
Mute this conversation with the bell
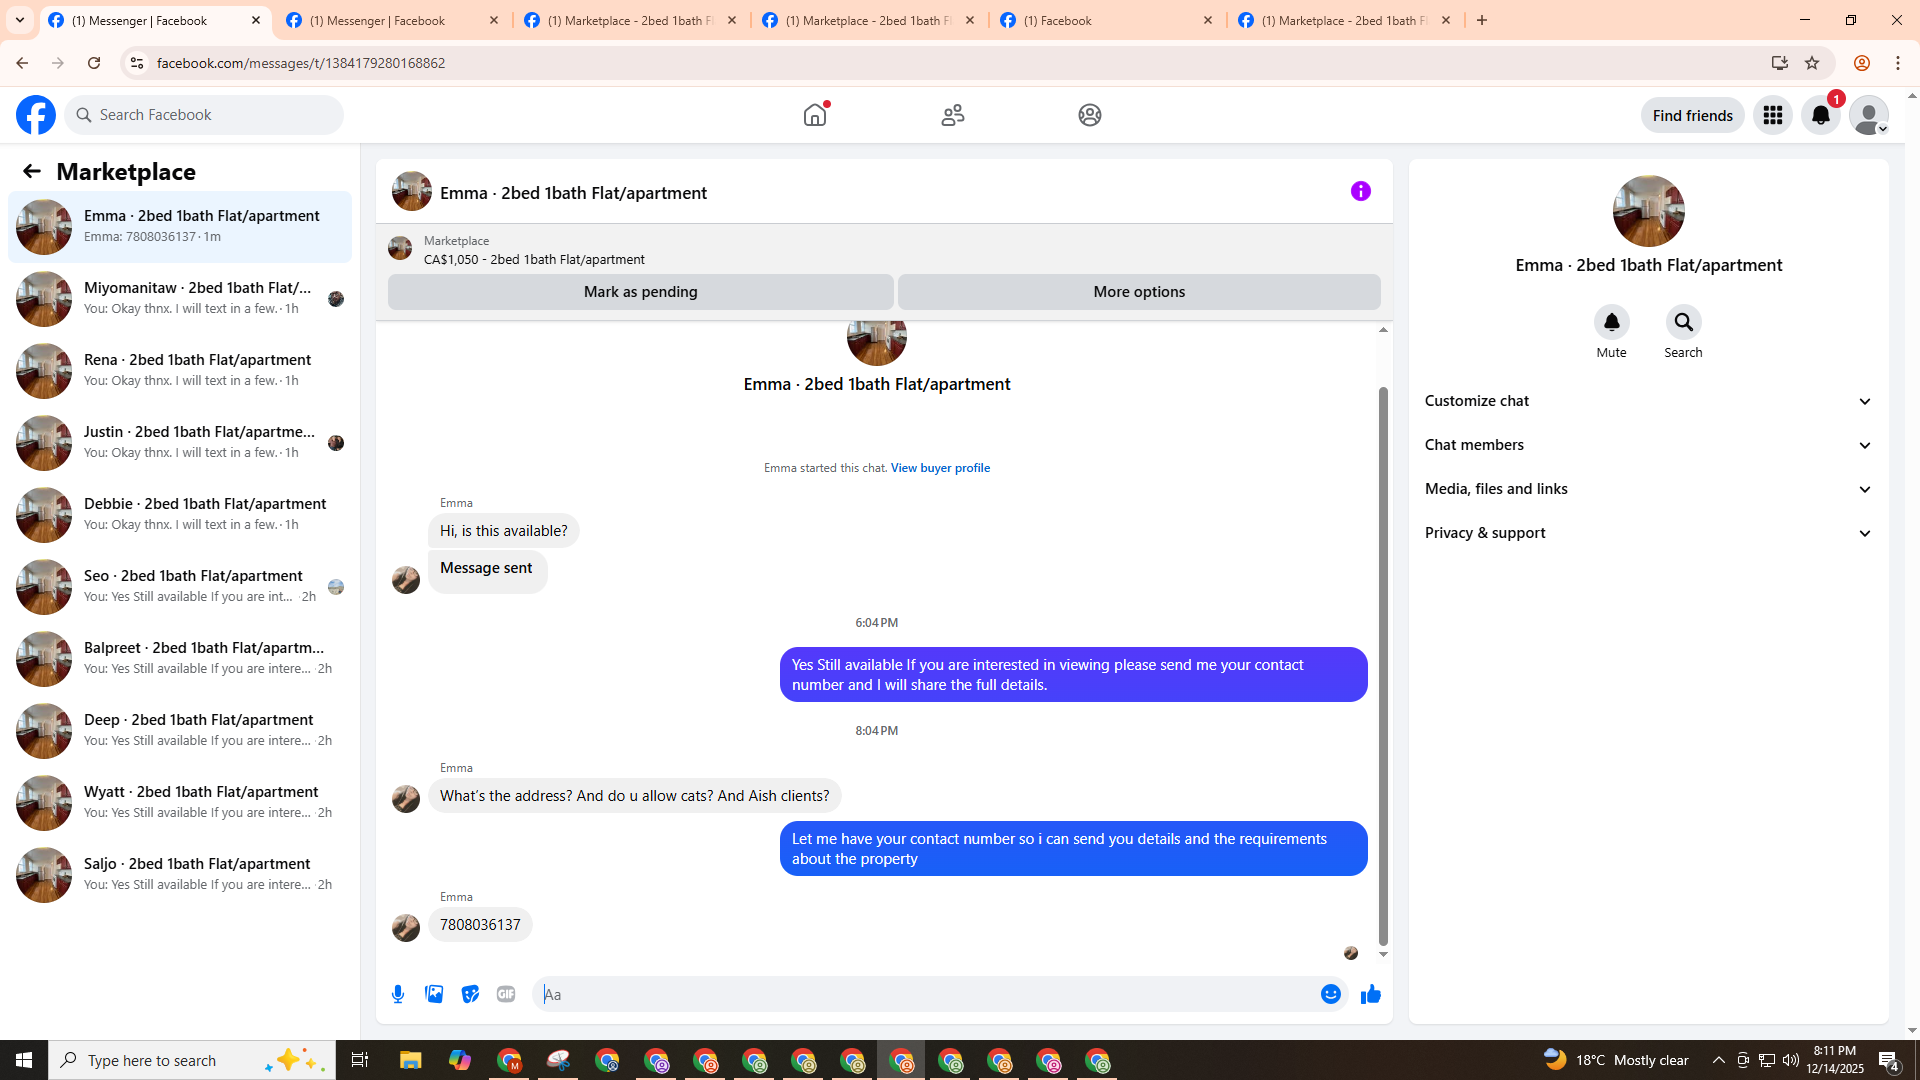point(1611,322)
